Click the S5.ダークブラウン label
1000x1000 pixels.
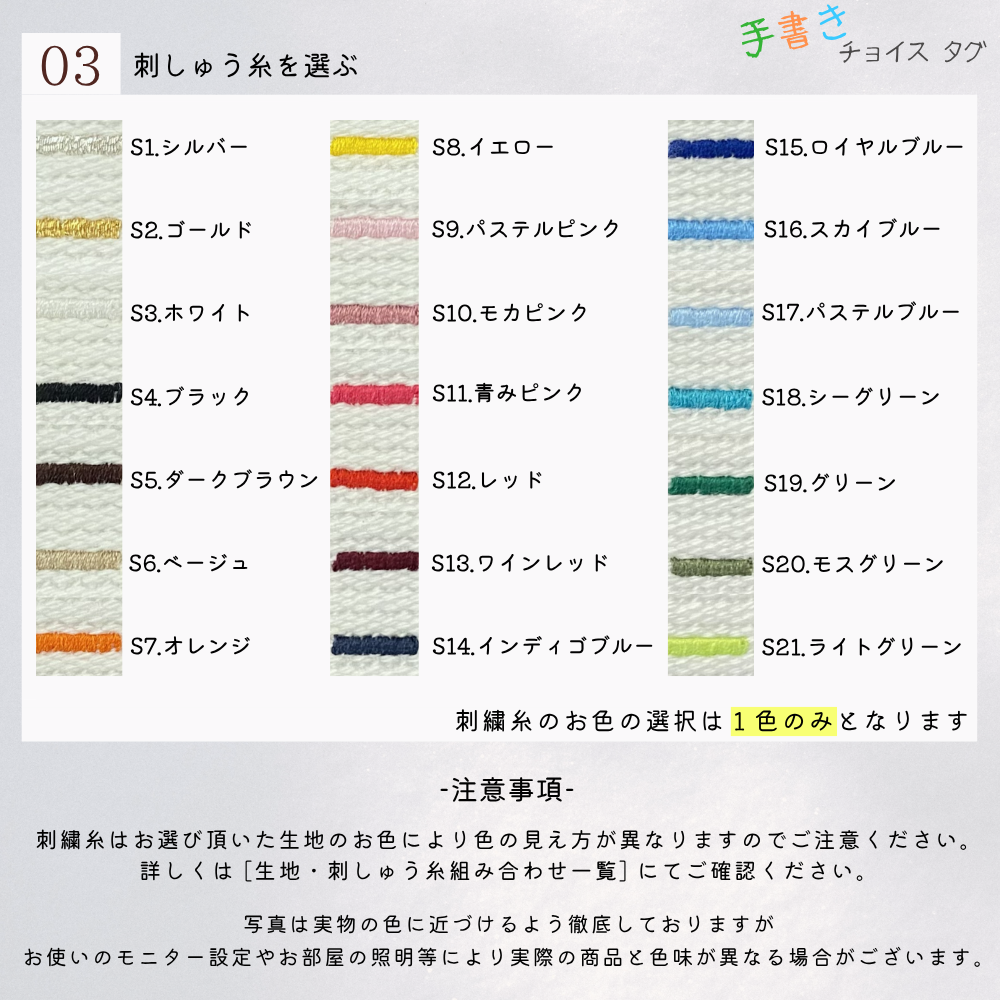[224, 480]
